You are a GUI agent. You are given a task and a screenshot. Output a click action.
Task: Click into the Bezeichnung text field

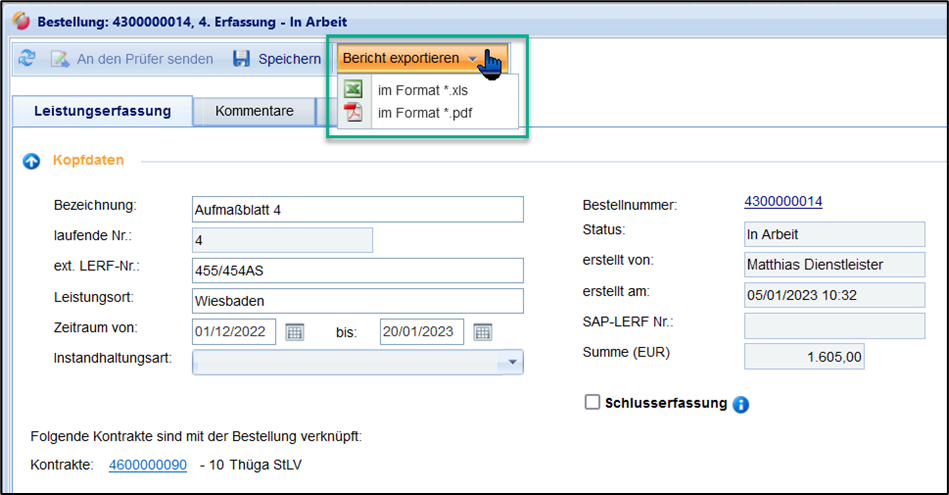pyautogui.click(x=356, y=209)
